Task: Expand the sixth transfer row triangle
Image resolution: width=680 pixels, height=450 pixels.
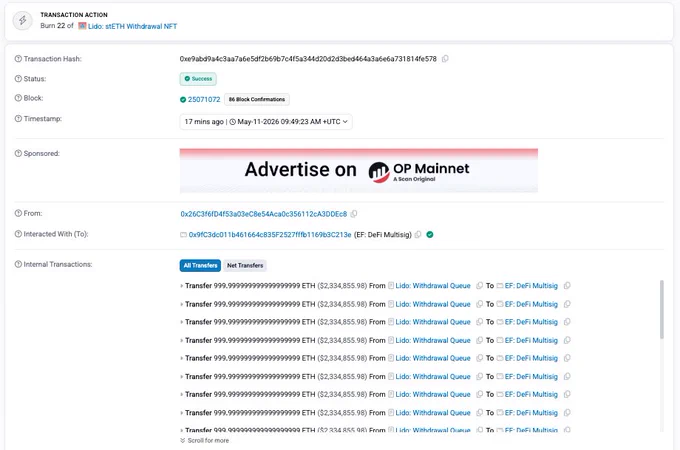Action: [181, 376]
